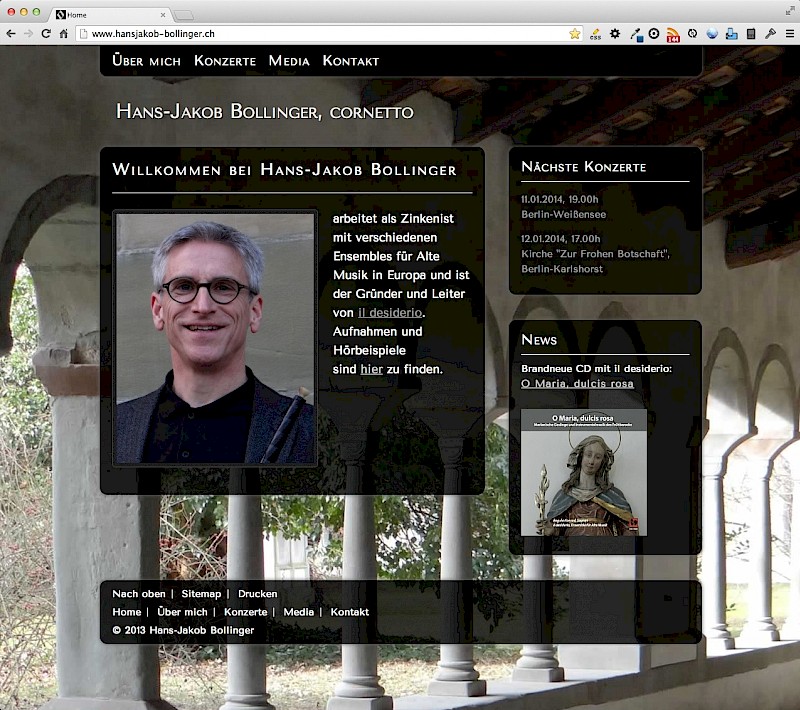Open the CSS pencil extension
Viewport: 800px width, 710px height.
click(x=596, y=34)
